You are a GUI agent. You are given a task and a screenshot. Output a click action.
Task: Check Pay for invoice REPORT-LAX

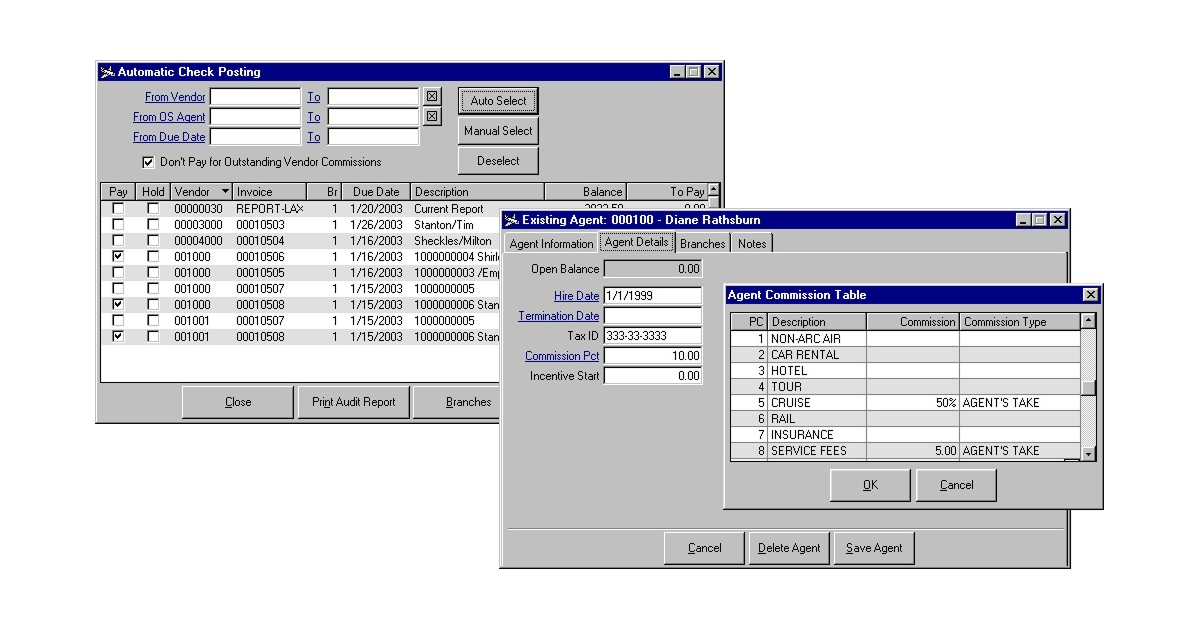click(x=118, y=209)
